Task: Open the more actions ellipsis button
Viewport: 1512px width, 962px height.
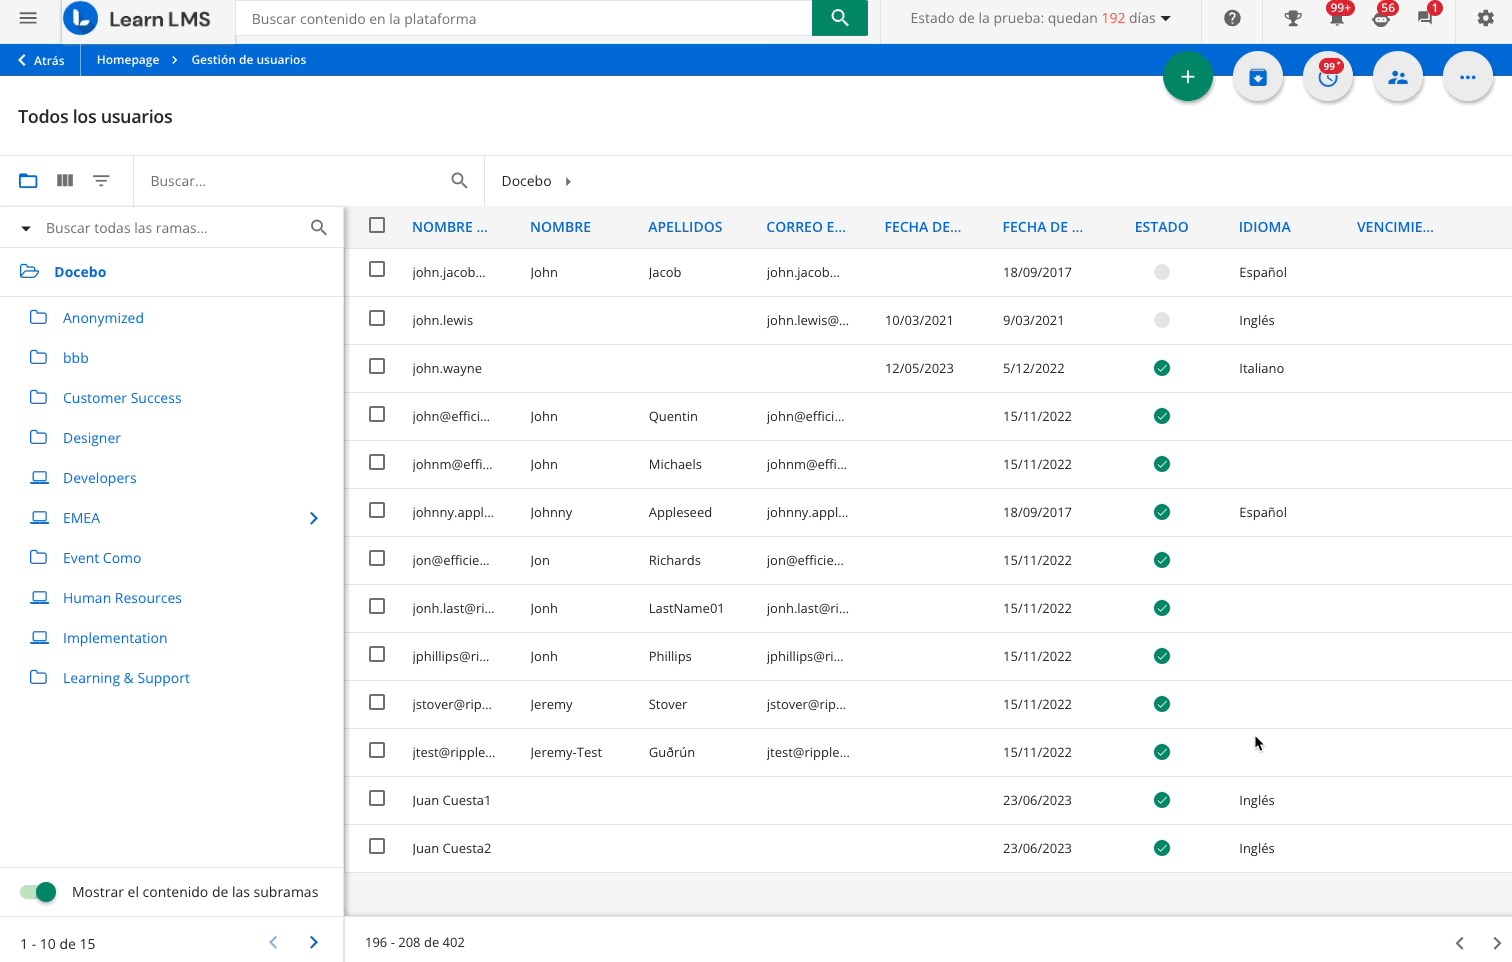Action: (x=1468, y=77)
